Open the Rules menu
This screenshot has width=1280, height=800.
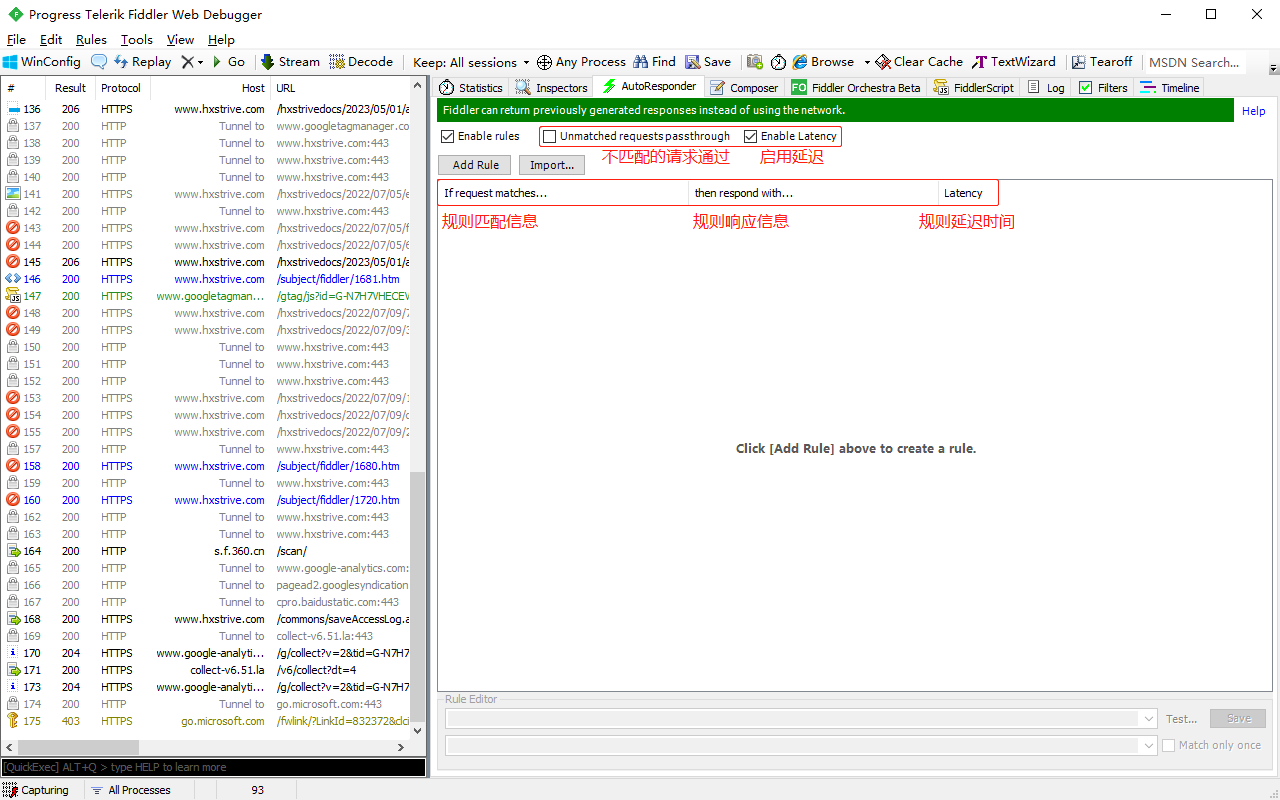(91, 40)
